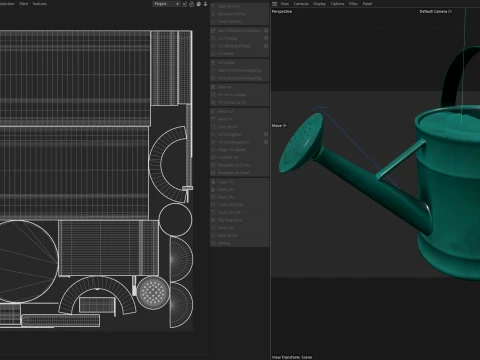Click the Default Camera link in viewport
This screenshot has width=480, height=360.
tap(436, 11)
